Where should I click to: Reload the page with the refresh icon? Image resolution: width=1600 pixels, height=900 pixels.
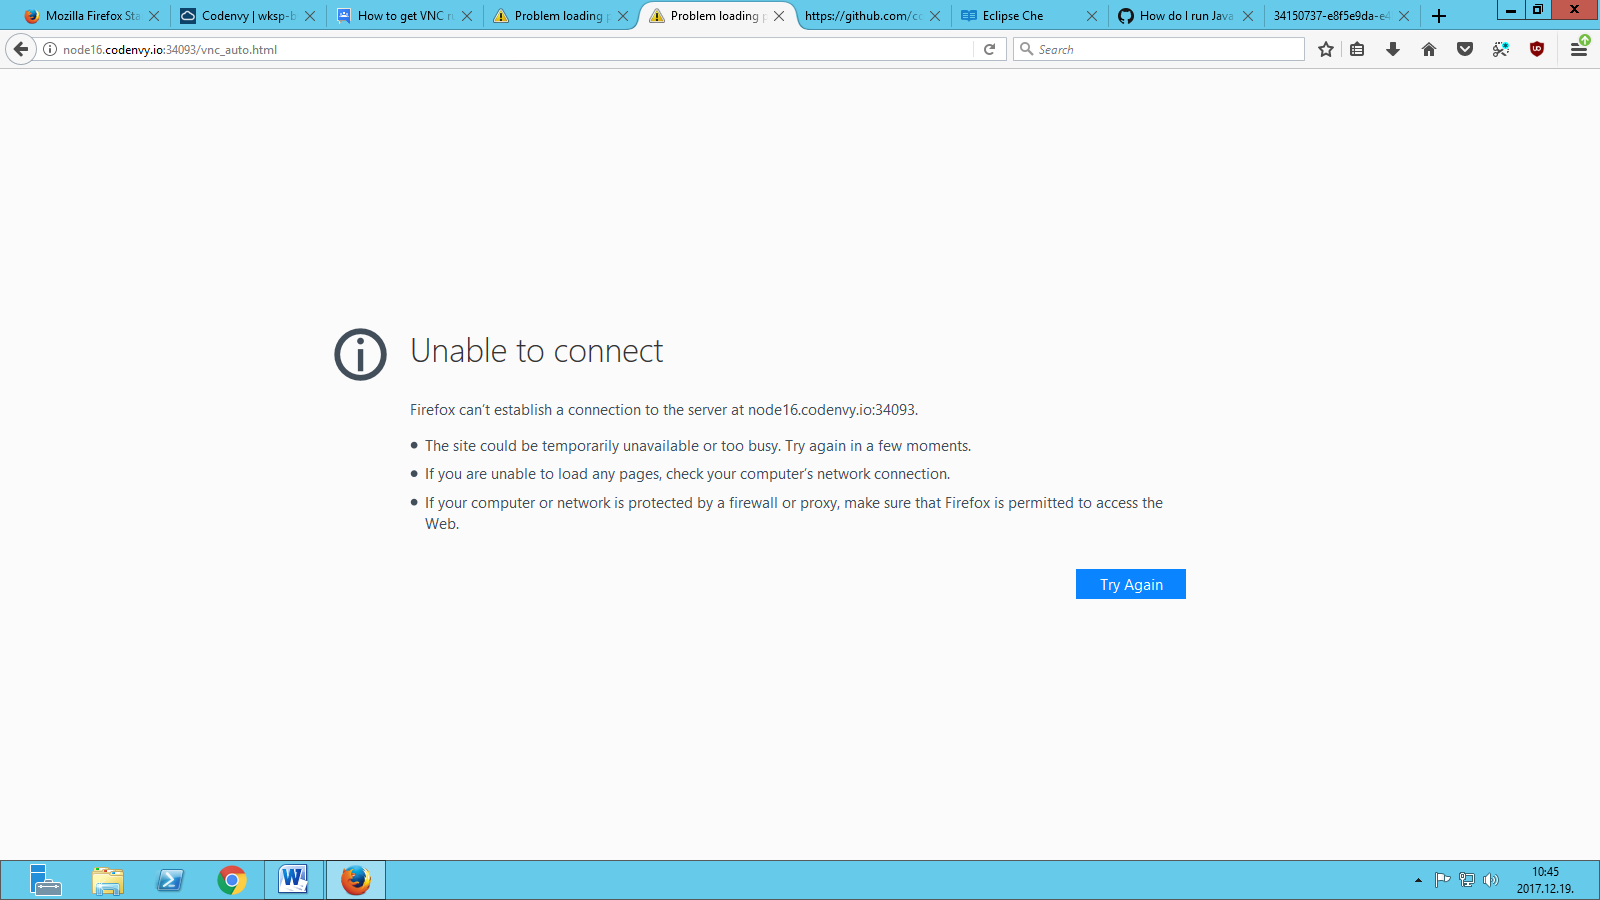tap(989, 49)
